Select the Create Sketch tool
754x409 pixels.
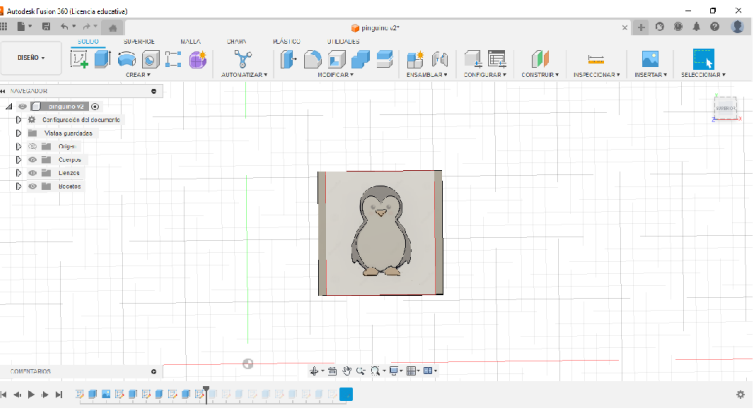(x=79, y=59)
